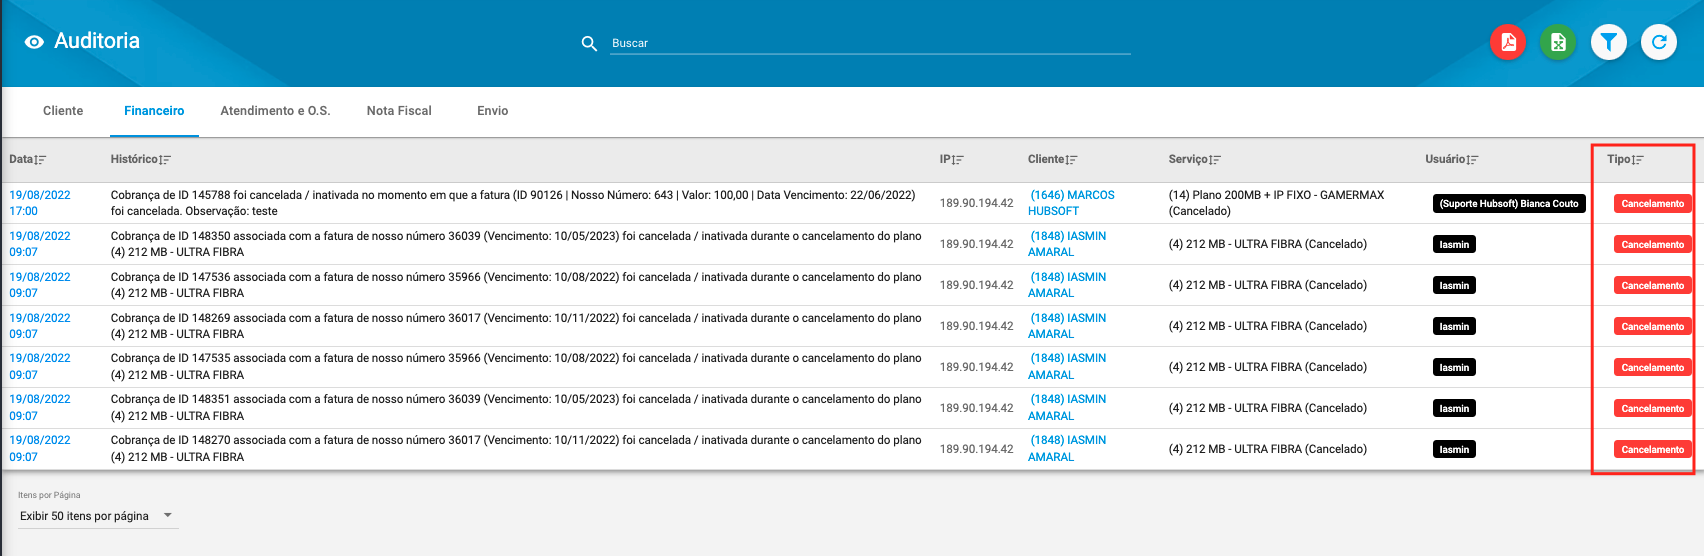The width and height of the screenshot is (1704, 556).
Task: Click Iasmin user badge in ID 148350 row
Action: (1454, 244)
